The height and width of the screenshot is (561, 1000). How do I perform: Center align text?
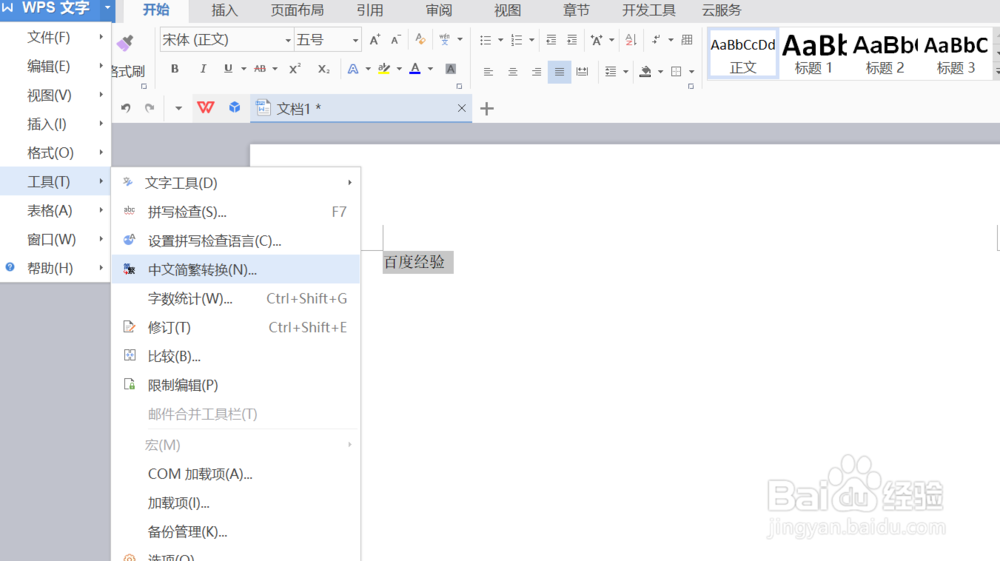pyautogui.click(x=513, y=71)
